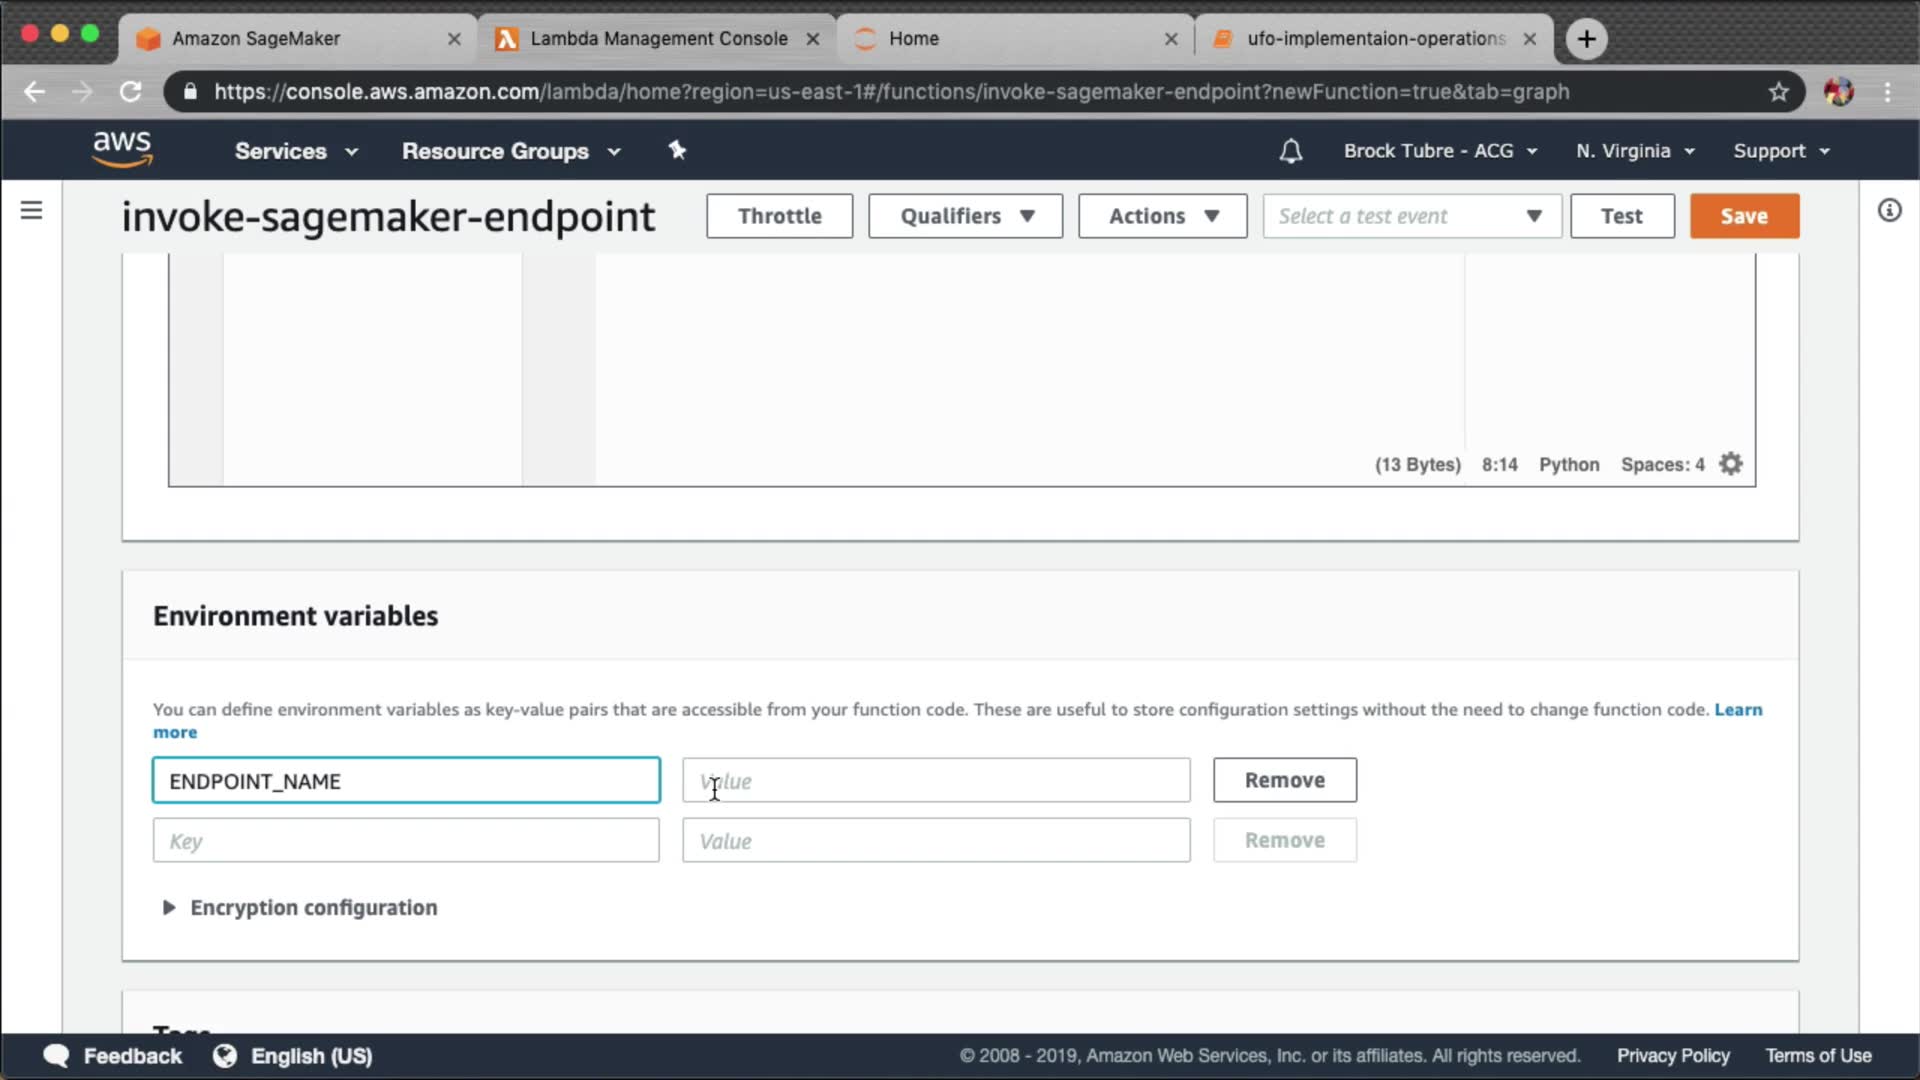Click the pin shortcuts icon in navbar
The width and height of the screenshot is (1920, 1080).
pyautogui.click(x=677, y=150)
